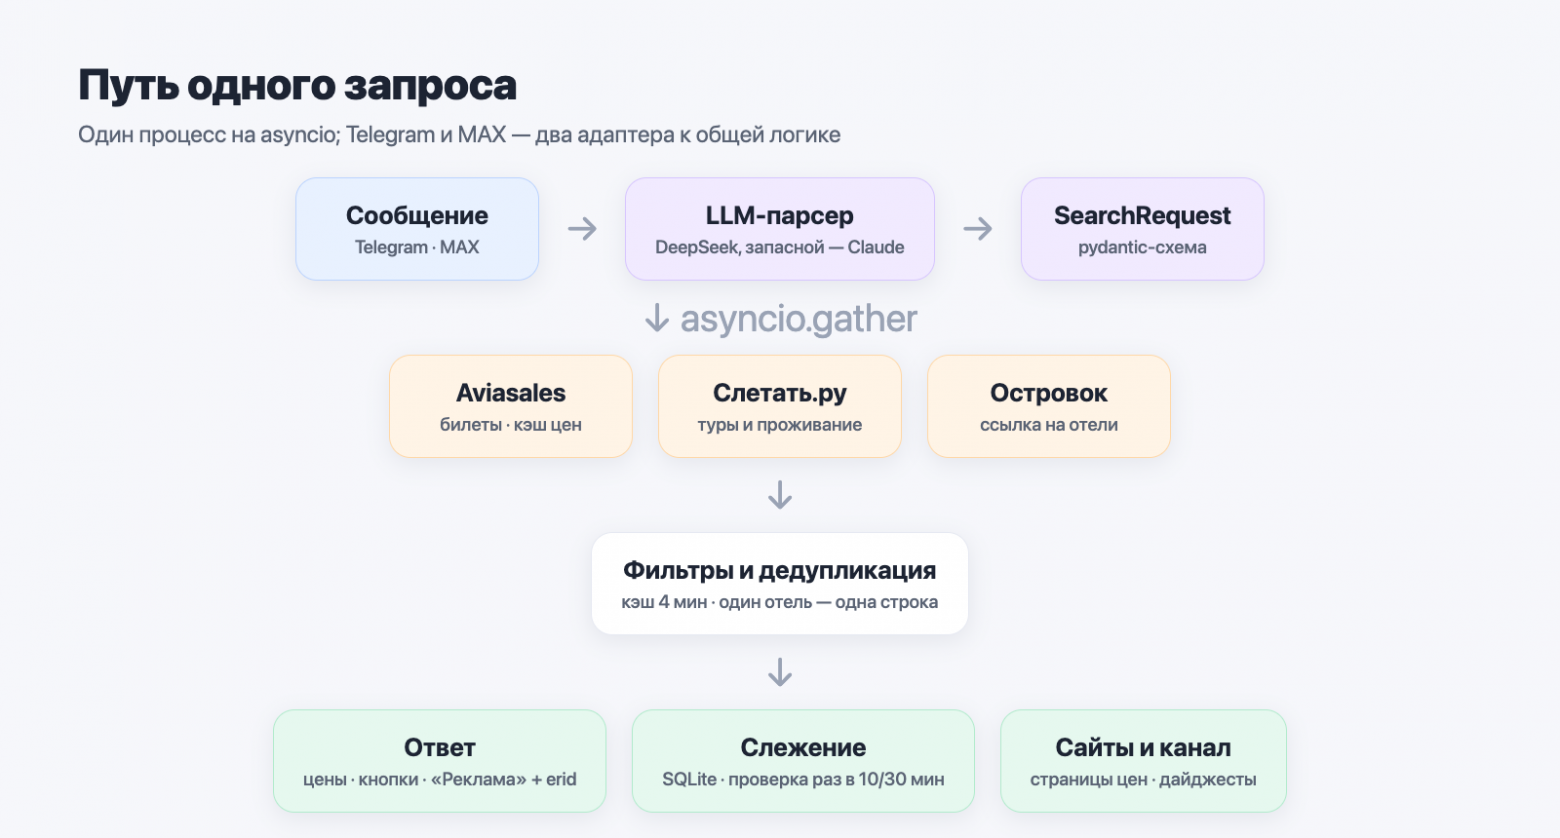Click the "SearchRequest" card title
The width and height of the screenshot is (1560, 838).
point(1142,215)
